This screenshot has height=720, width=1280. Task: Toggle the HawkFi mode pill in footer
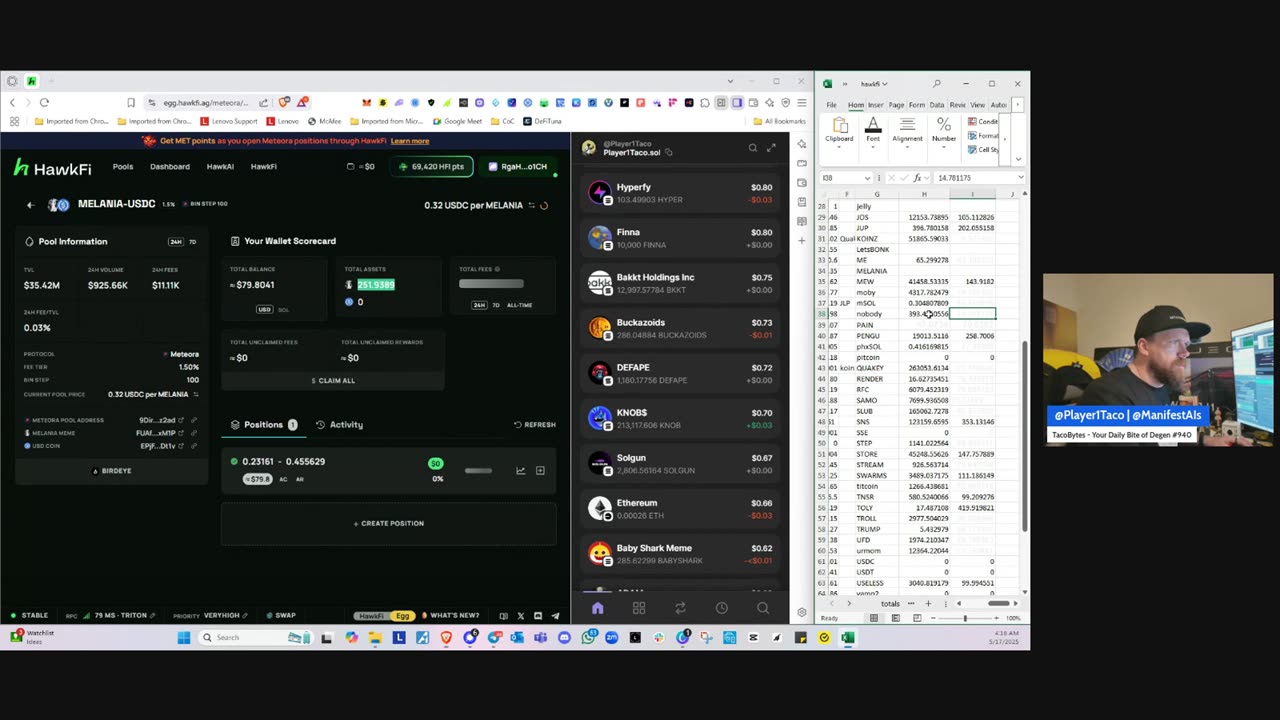[371, 616]
